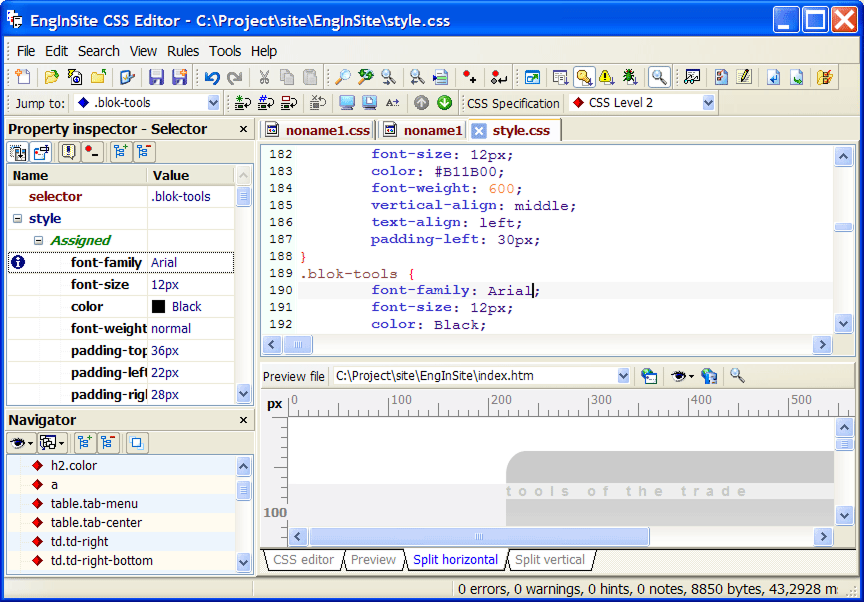The height and width of the screenshot is (602, 864).
Task: Select td.td-right in Navigator
Action: click(x=79, y=541)
